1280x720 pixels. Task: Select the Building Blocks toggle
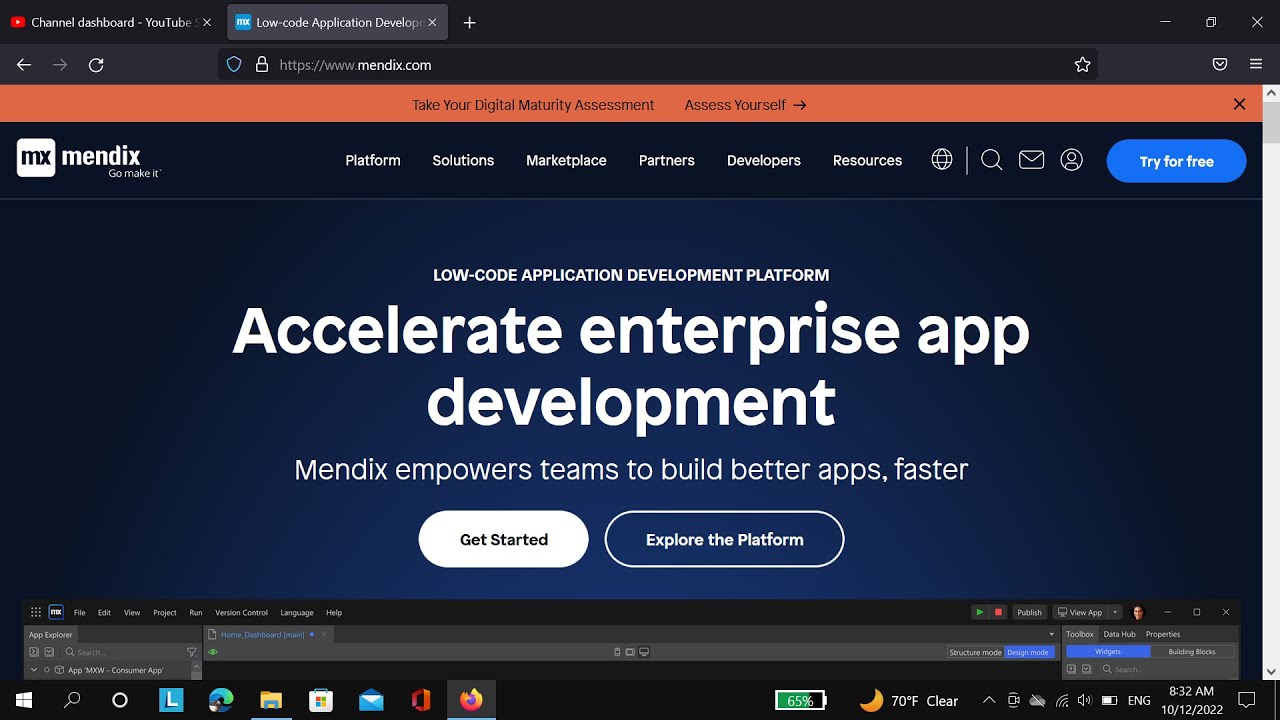point(1192,651)
